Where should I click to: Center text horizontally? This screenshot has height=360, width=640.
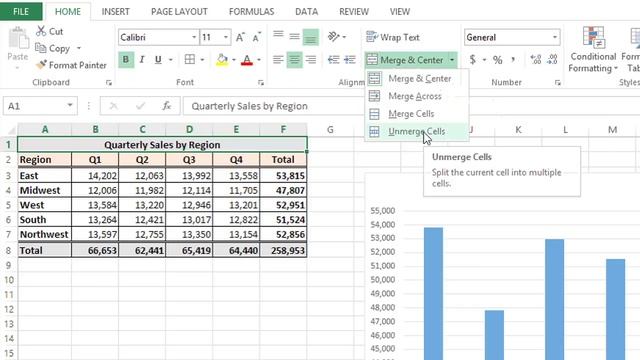(x=294, y=60)
